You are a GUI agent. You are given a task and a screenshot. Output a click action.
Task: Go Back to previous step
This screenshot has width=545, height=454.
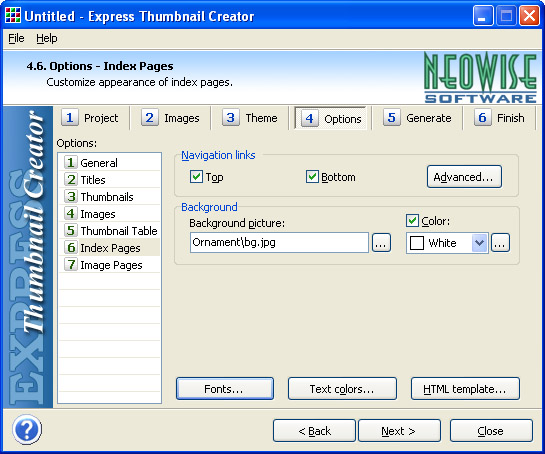(315, 431)
